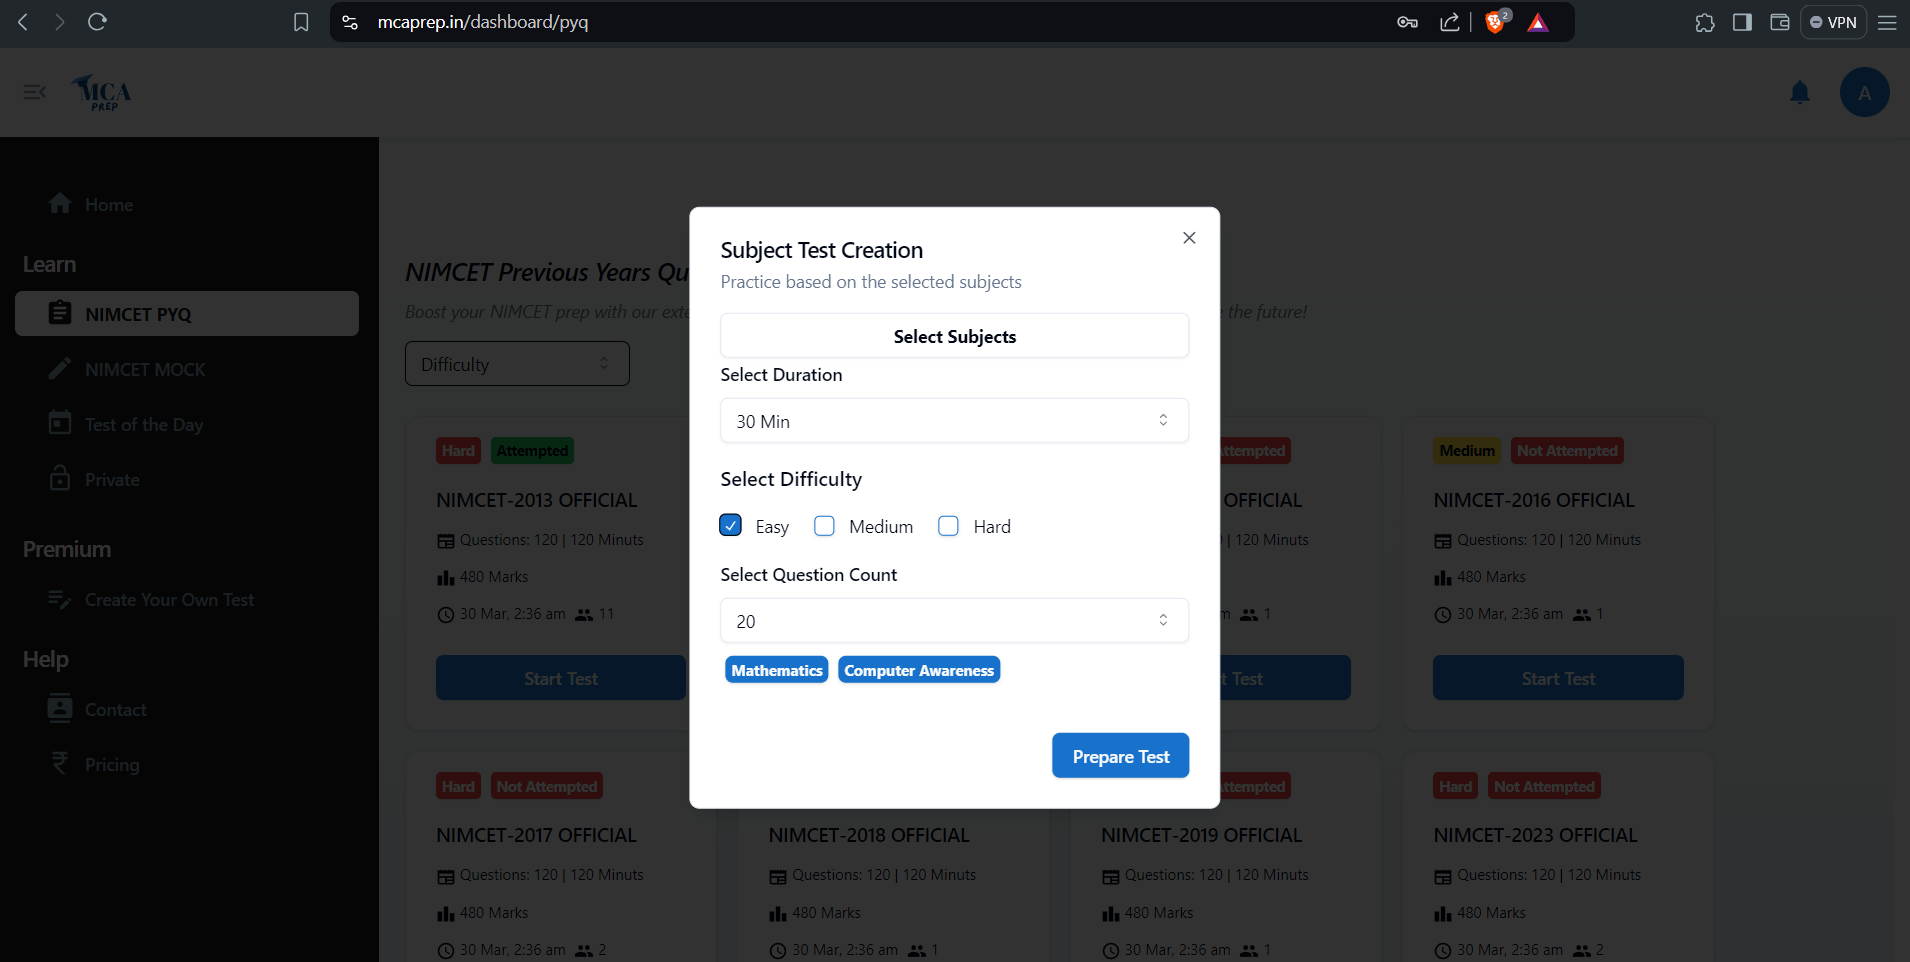Viewport: 1910px width, 962px height.
Task: Click Not Attempted badge on NIMCET-2016
Action: coord(1567,451)
